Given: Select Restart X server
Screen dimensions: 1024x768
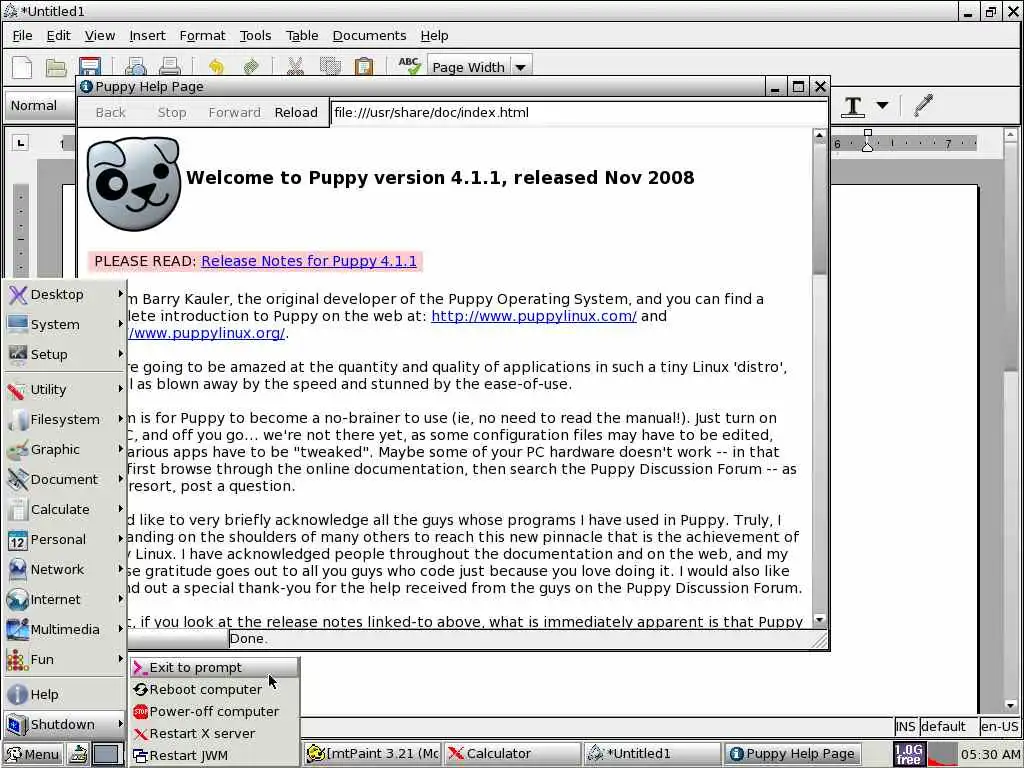Looking at the screenshot, I should tap(215, 734).
